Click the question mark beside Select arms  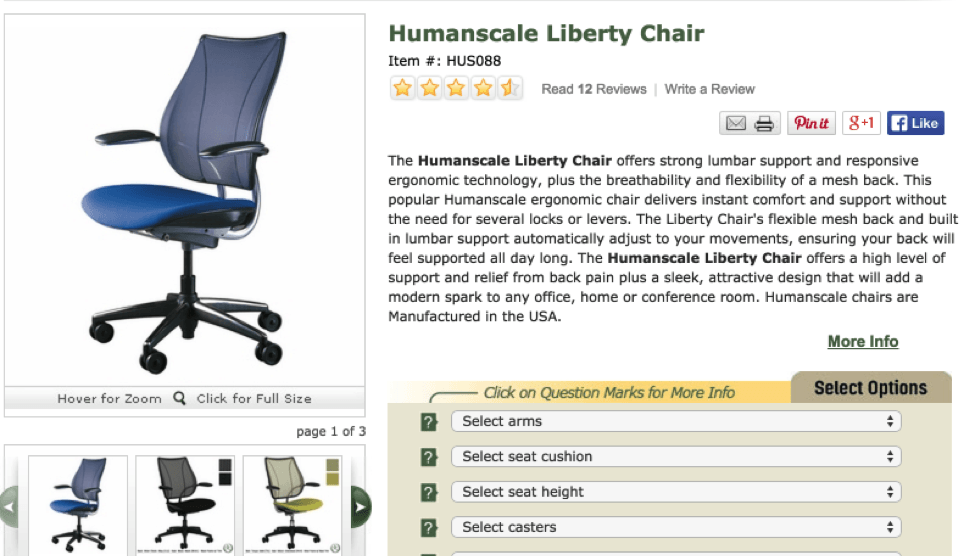pyautogui.click(x=429, y=422)
